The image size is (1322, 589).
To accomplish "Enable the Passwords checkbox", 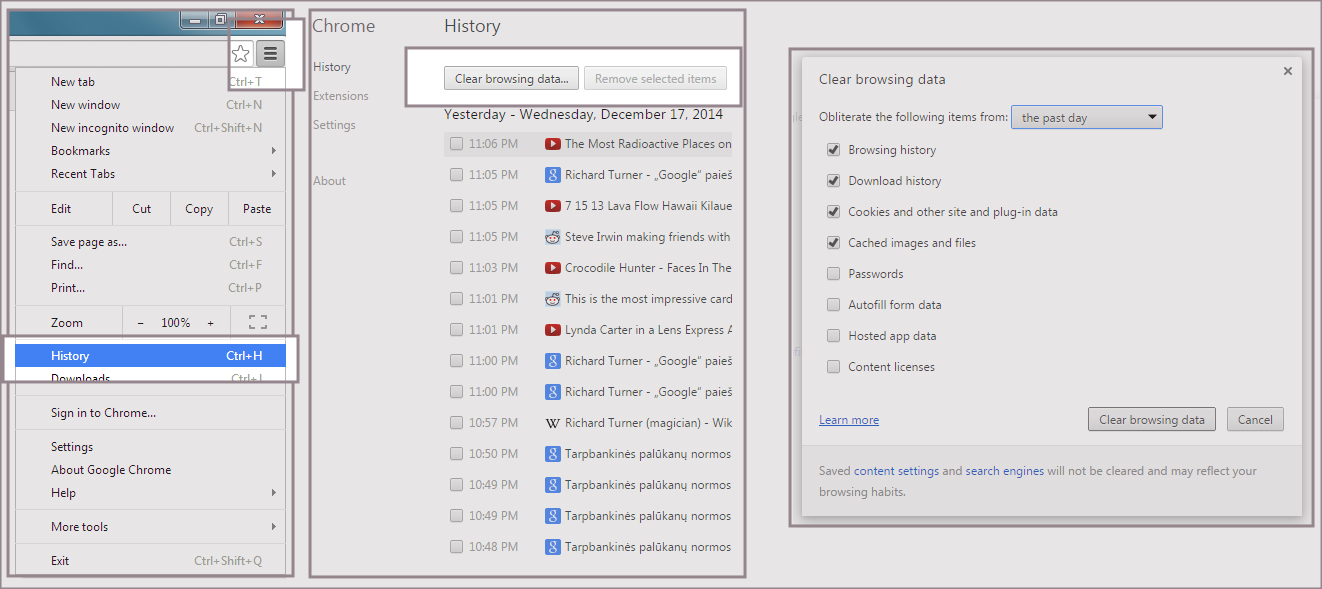I will pyautogui.click(x=833, y=274).
